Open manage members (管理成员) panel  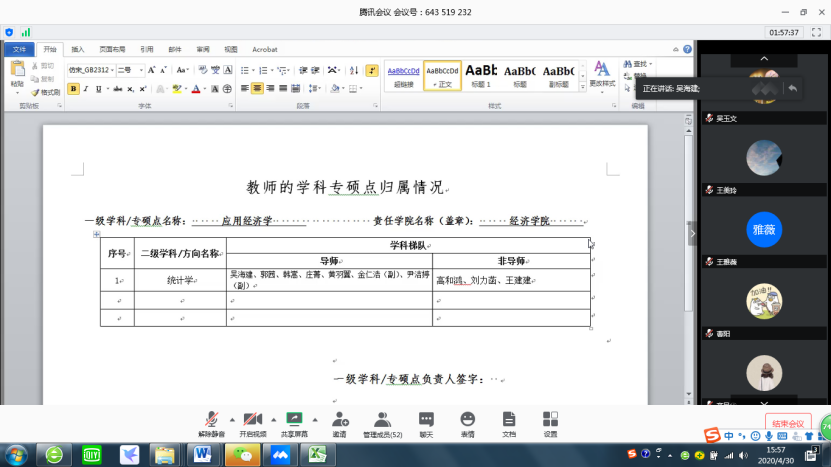point(382,420)
